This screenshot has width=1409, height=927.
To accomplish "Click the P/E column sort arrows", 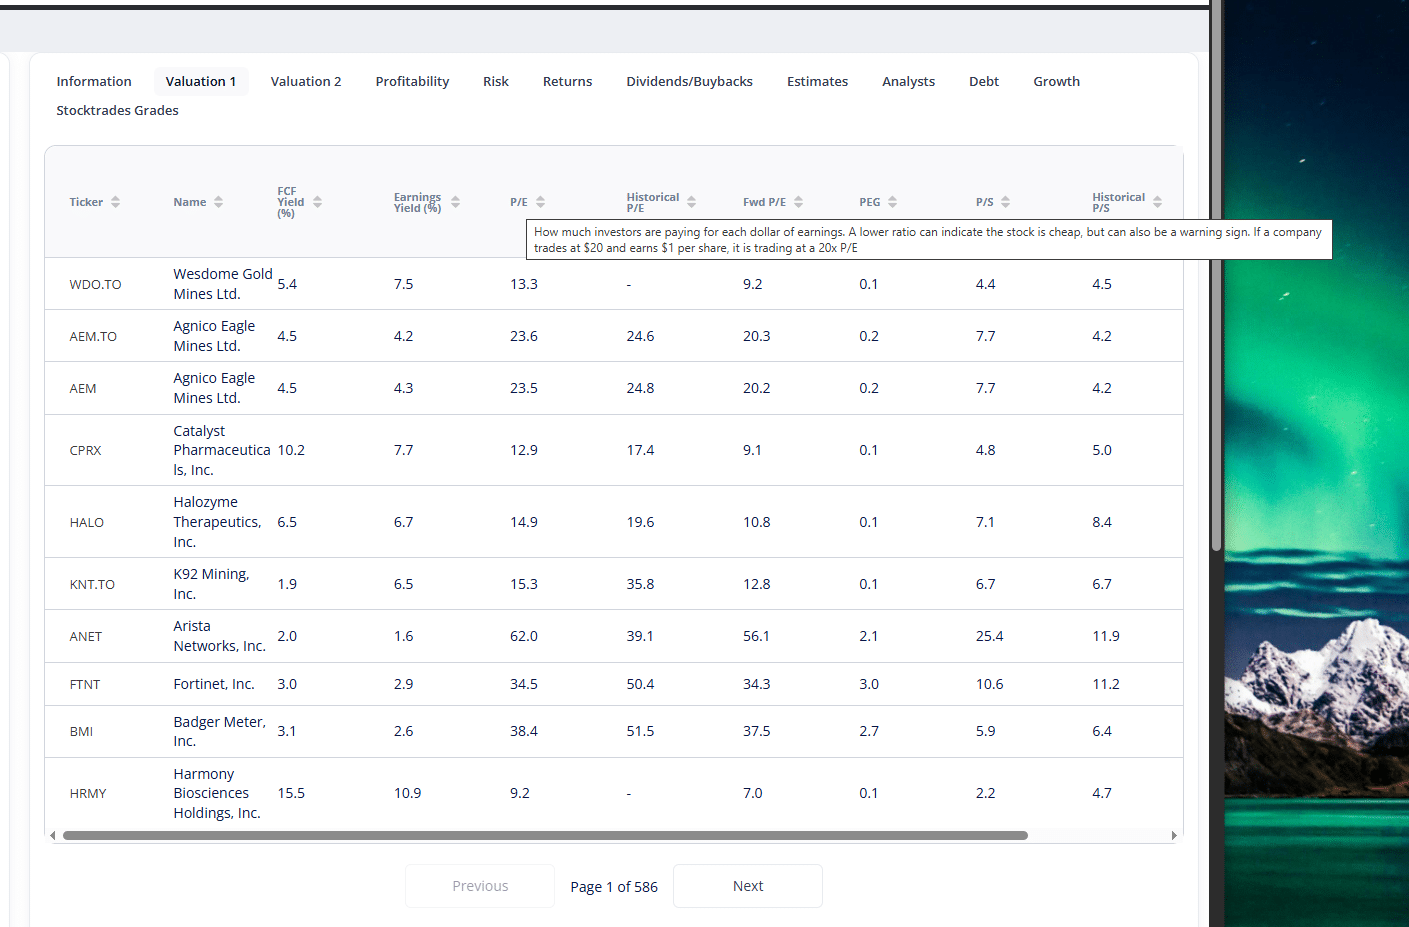I will point(540,202).
